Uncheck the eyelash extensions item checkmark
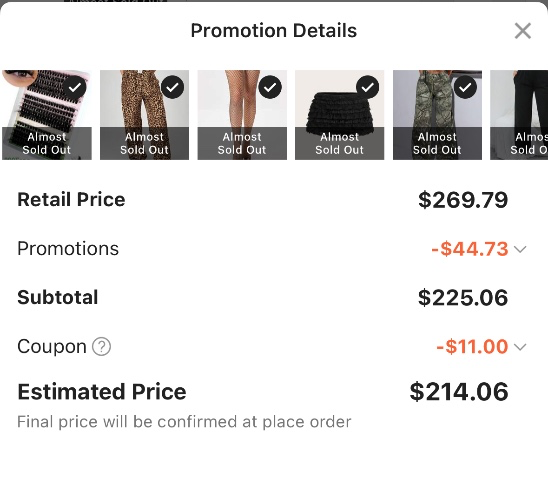 [74, 87]
